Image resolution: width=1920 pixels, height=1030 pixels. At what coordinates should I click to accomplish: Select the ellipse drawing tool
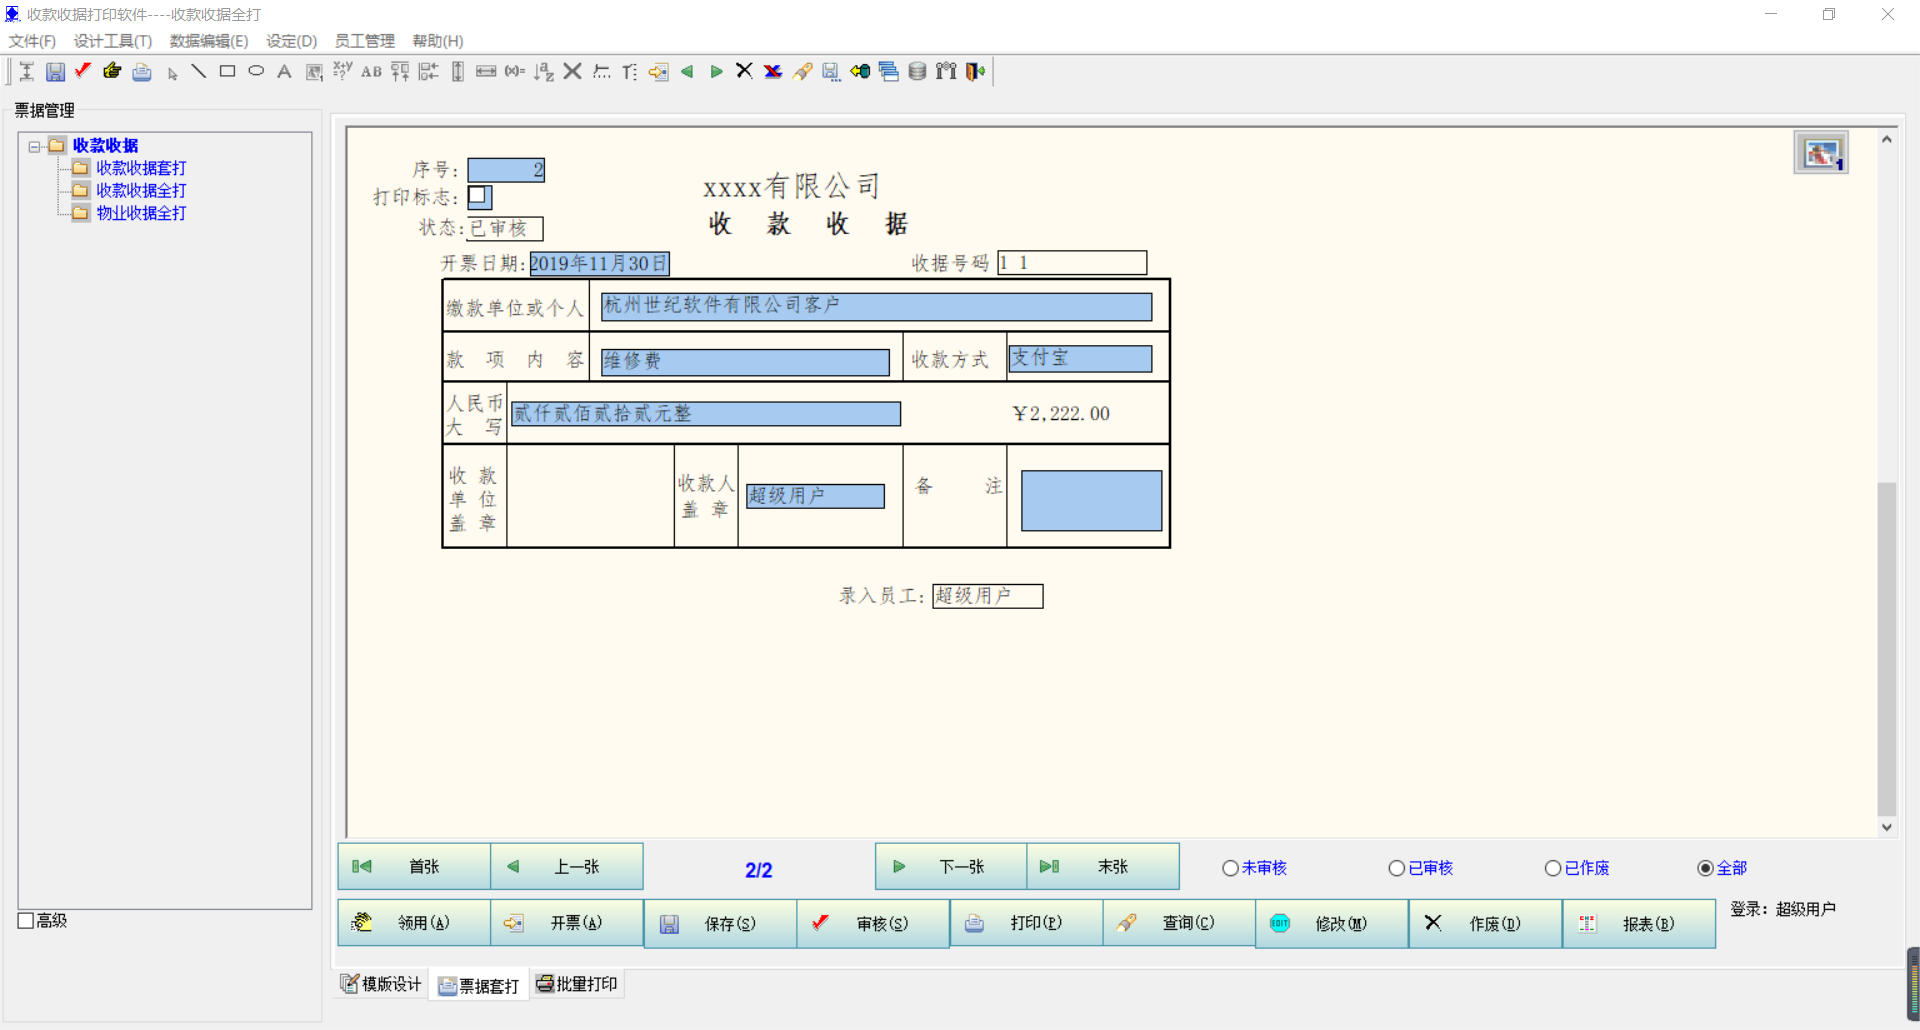coord(256,71)
